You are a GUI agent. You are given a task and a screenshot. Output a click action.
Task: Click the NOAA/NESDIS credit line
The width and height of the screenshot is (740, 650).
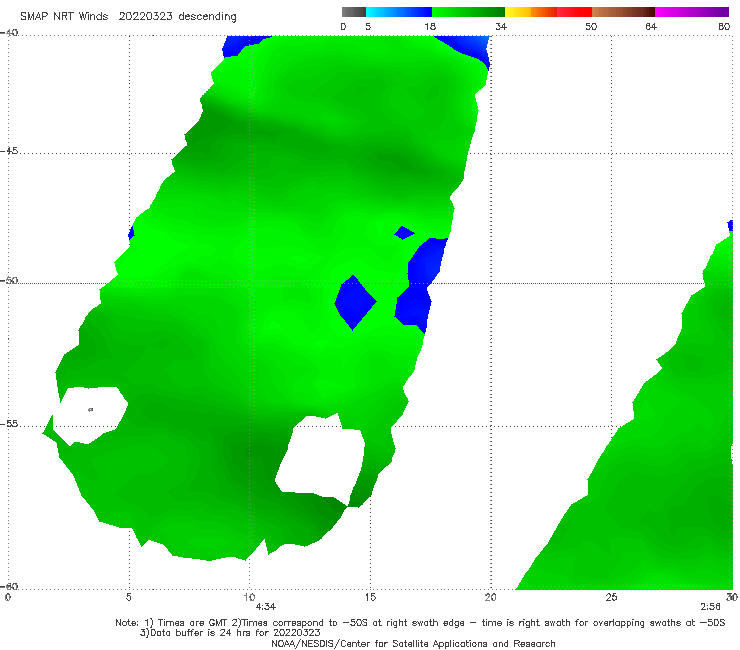coord(413,643)
